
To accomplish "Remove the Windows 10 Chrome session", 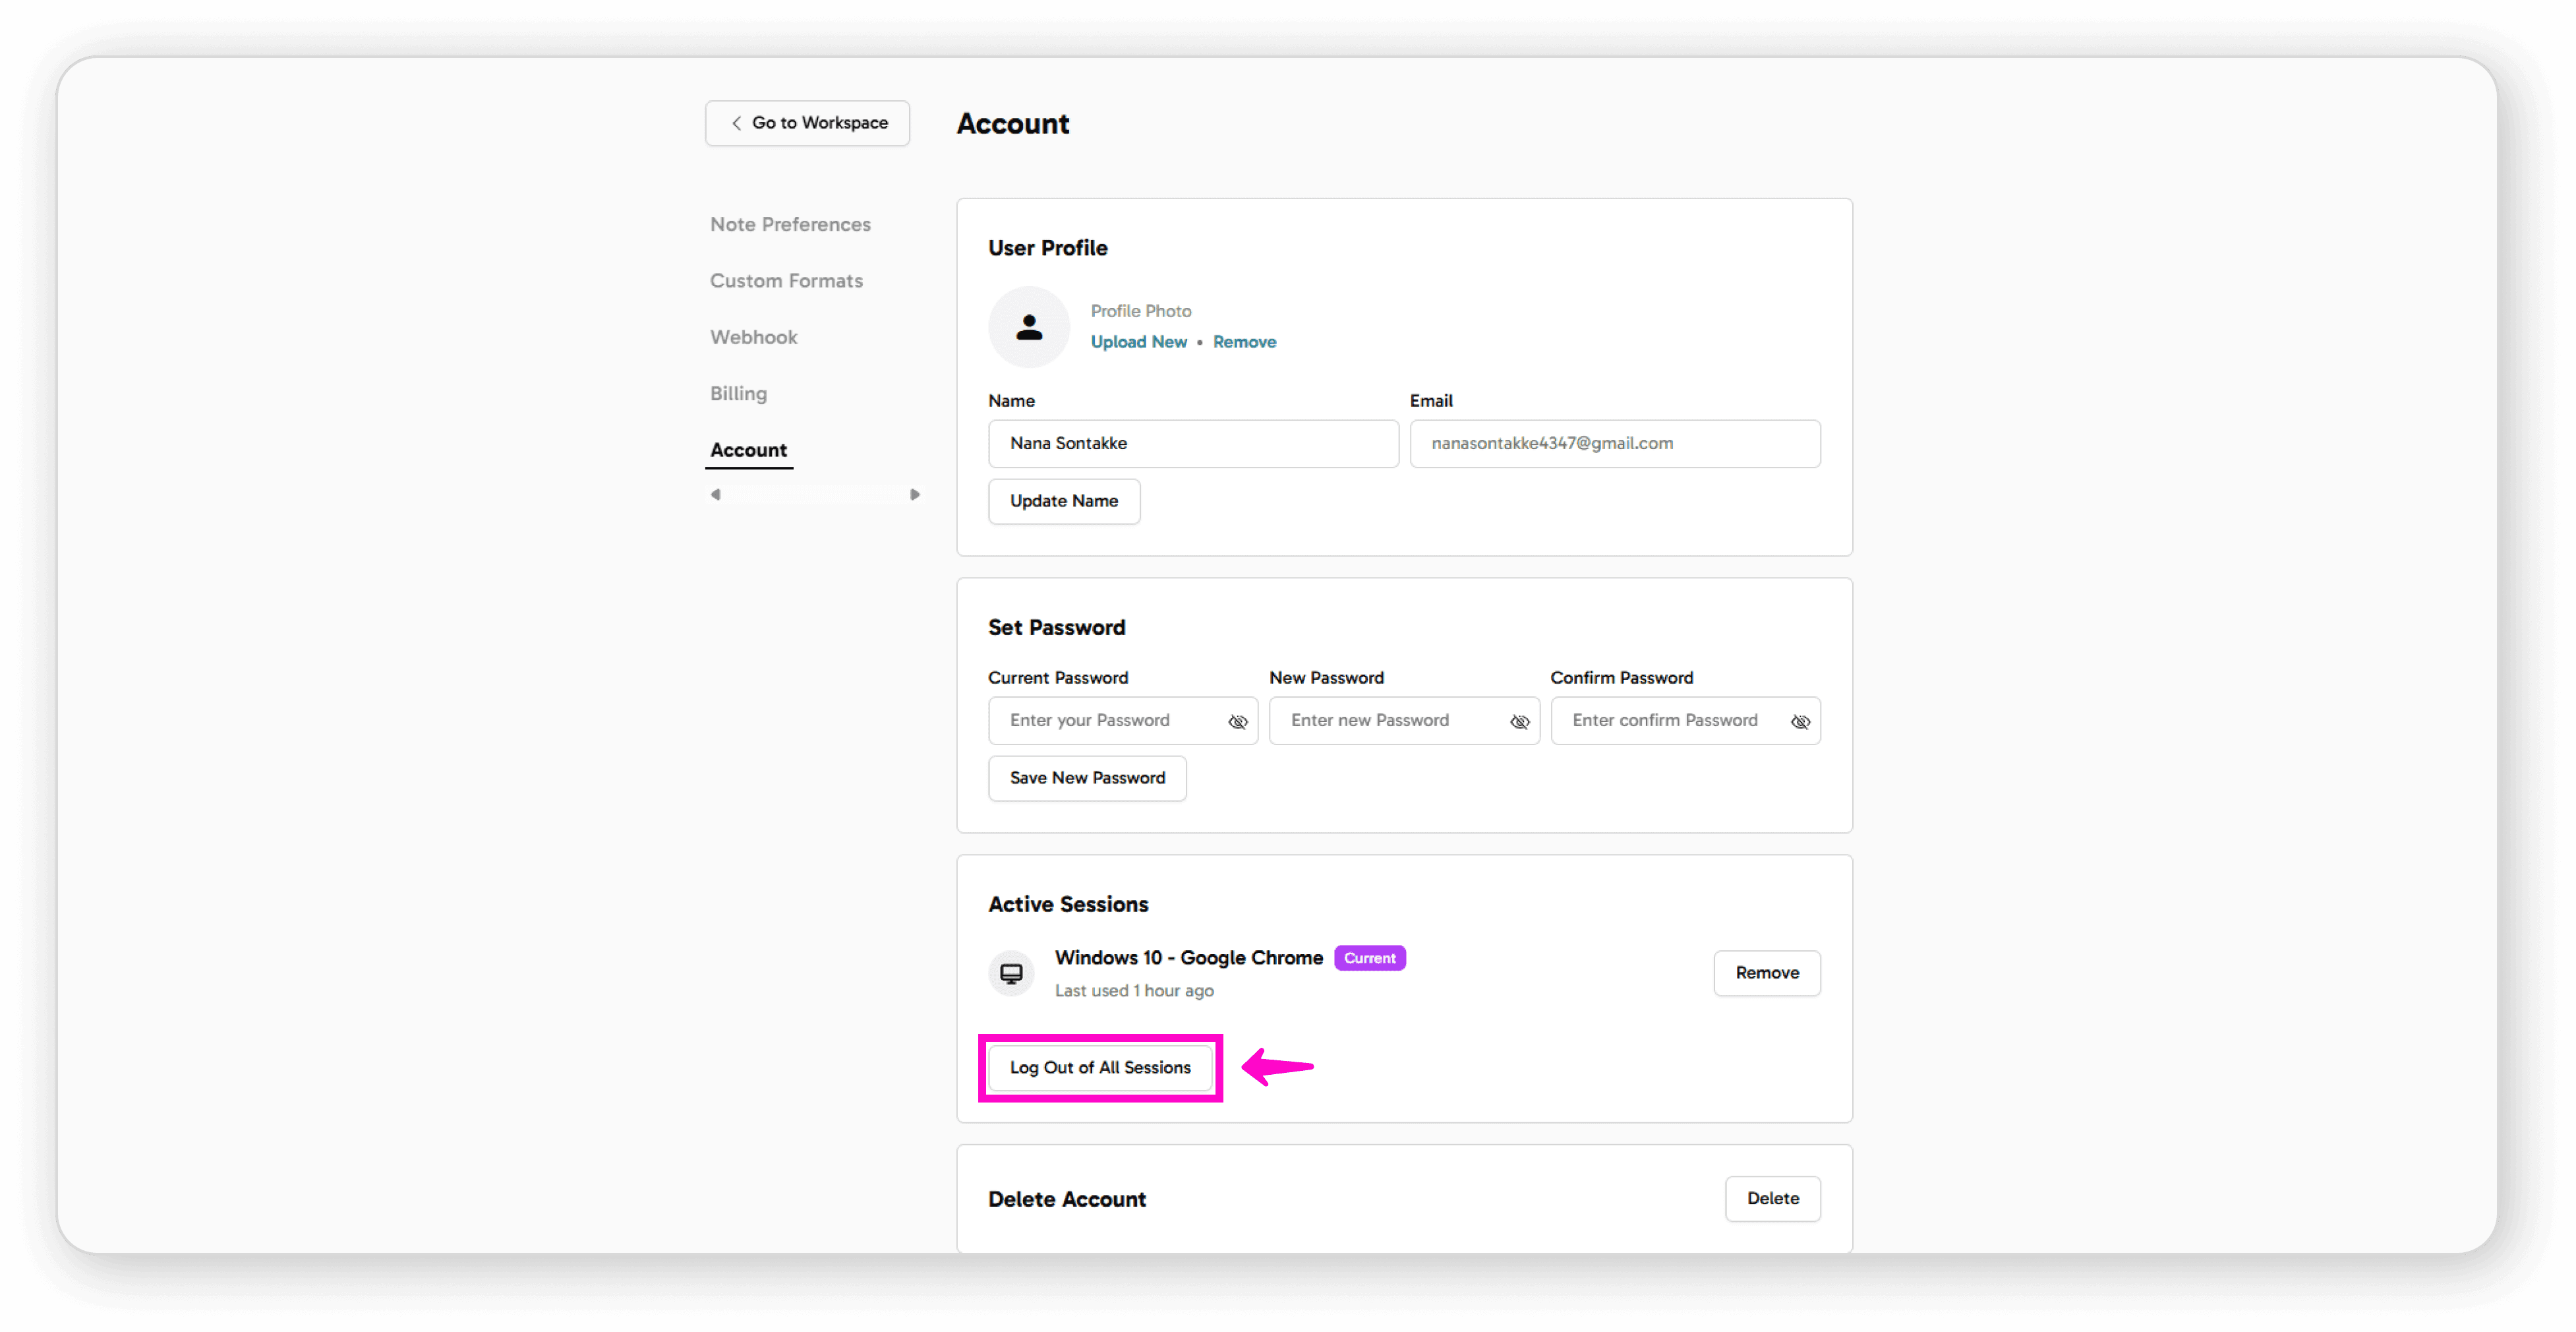I will [x=1766, y=973].
